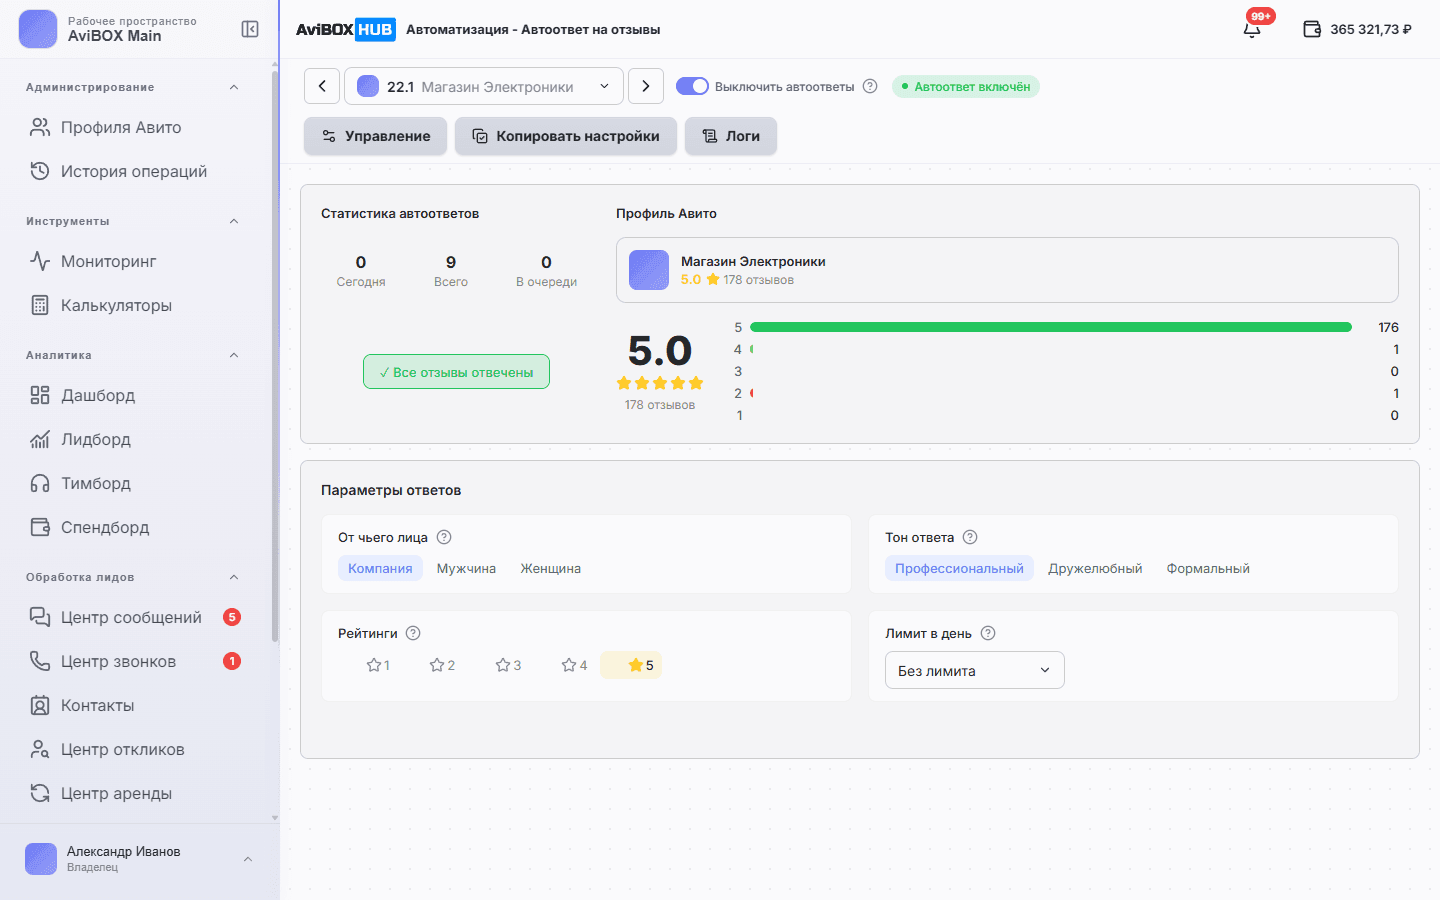Collapse Аналитика sidebar section
The image size is (1440, 900).
coord(234,355)
